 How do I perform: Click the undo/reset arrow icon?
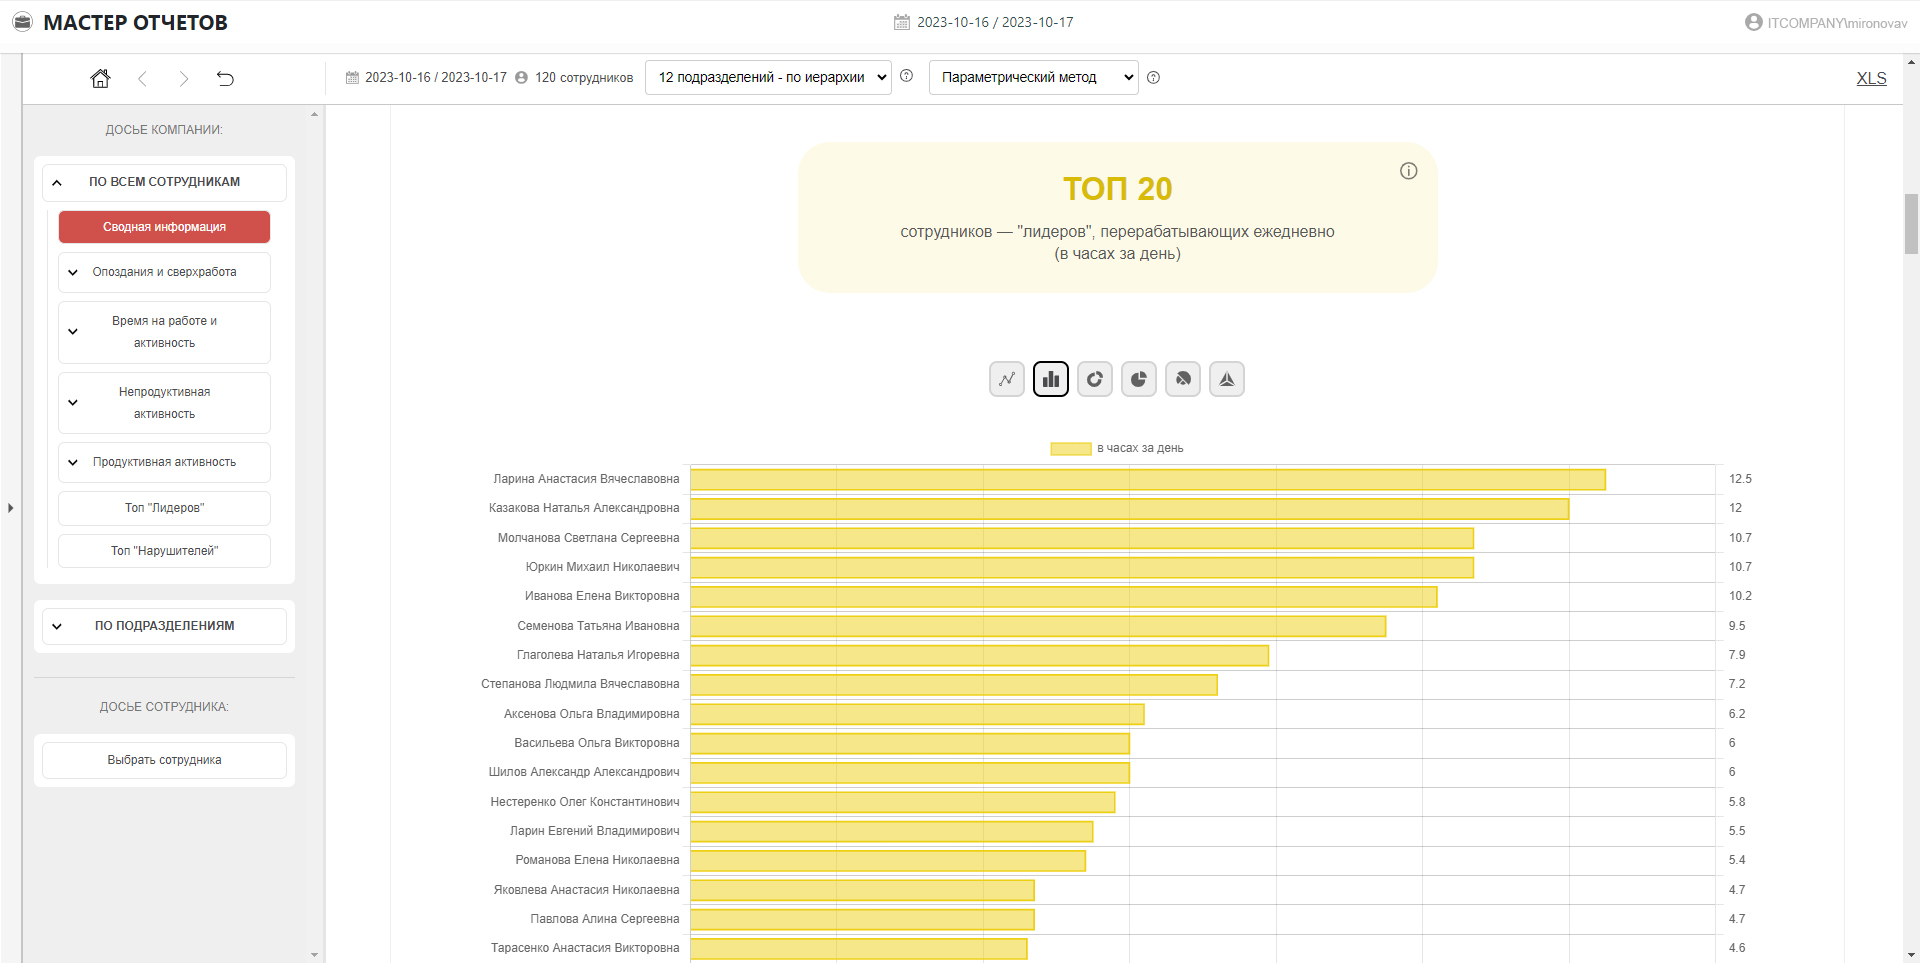click(x=225, y=78)
